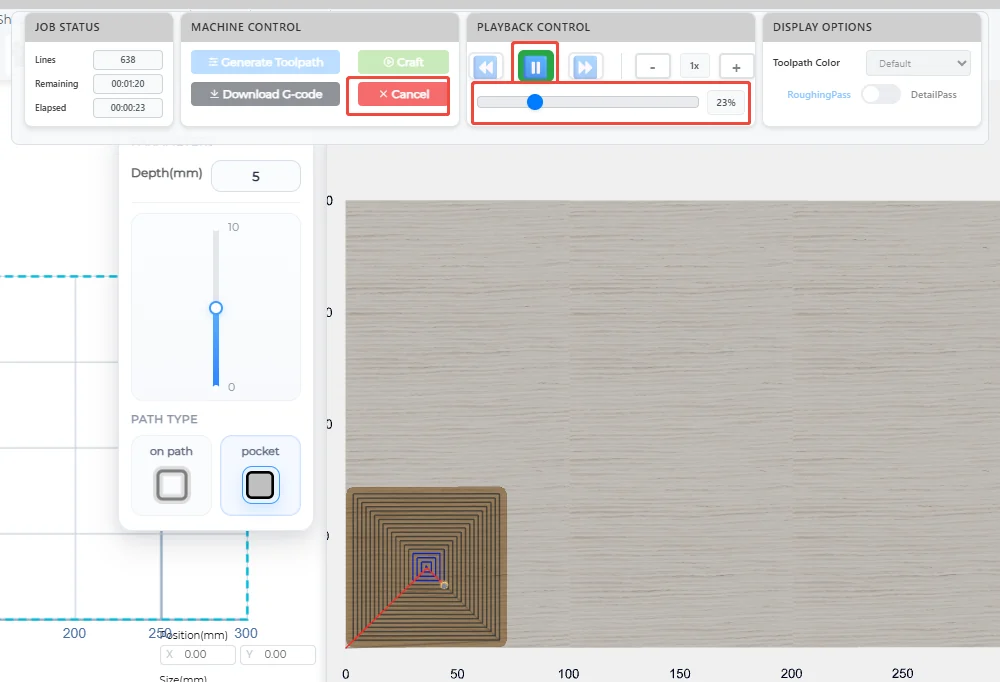
Task: Toggle RoughingPass/DetailPass switch
Action: tap(881, 94)
